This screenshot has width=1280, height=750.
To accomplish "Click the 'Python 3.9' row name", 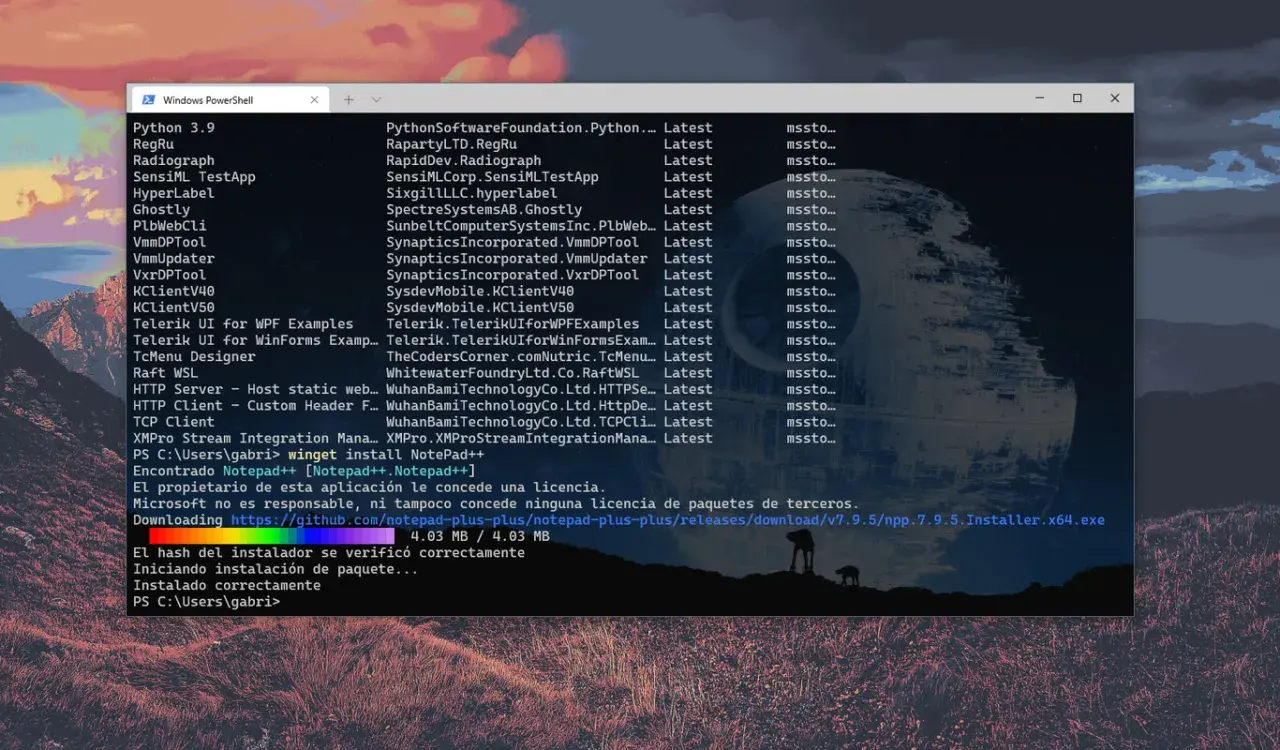I will point(174,128).
